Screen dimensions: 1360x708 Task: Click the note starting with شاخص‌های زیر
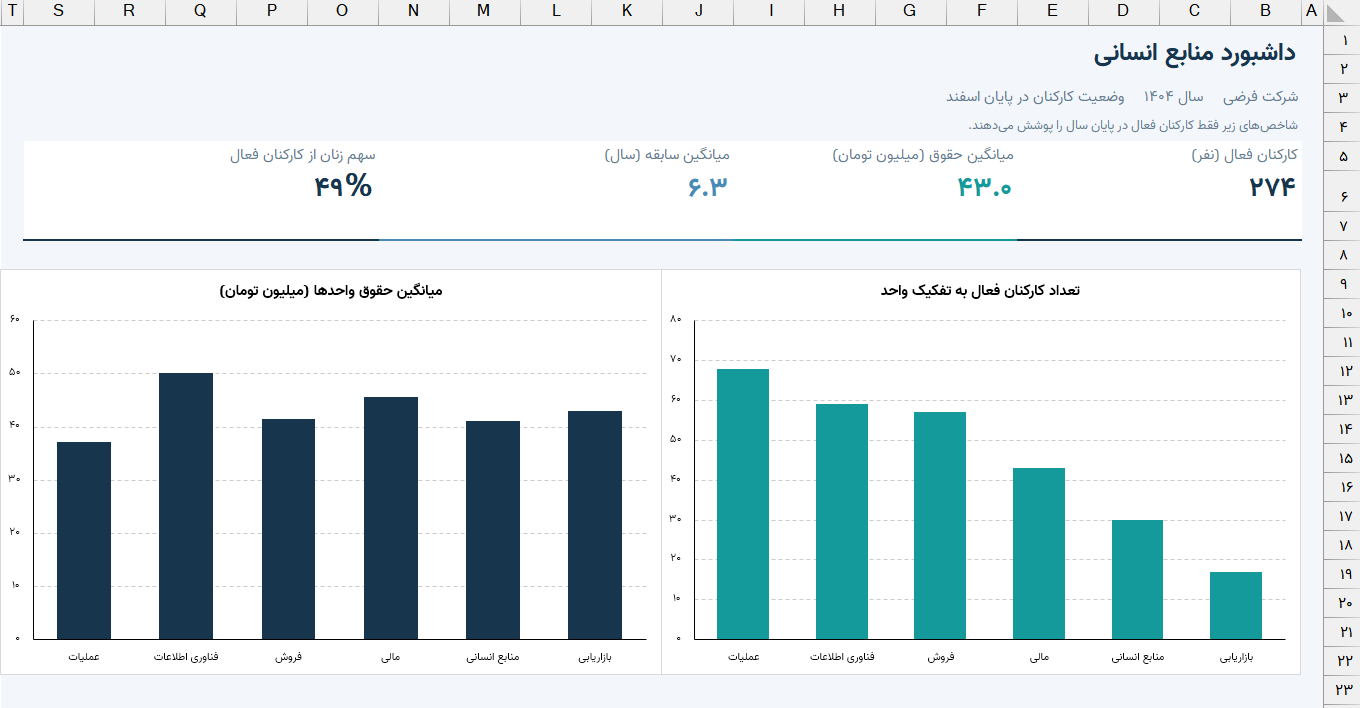click(1133, 125)
